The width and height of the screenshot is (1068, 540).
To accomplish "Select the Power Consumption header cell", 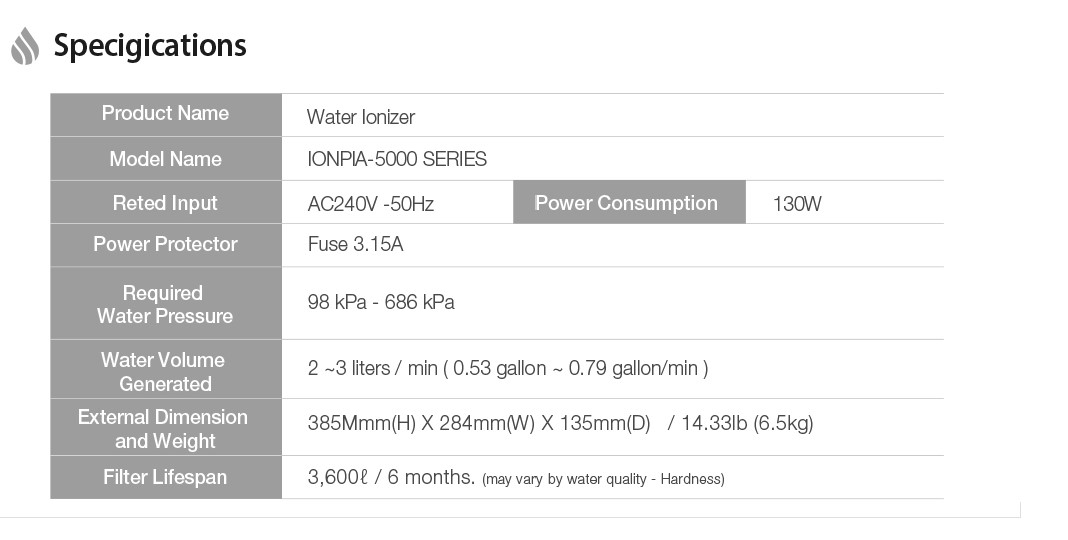I will [629, 202].
